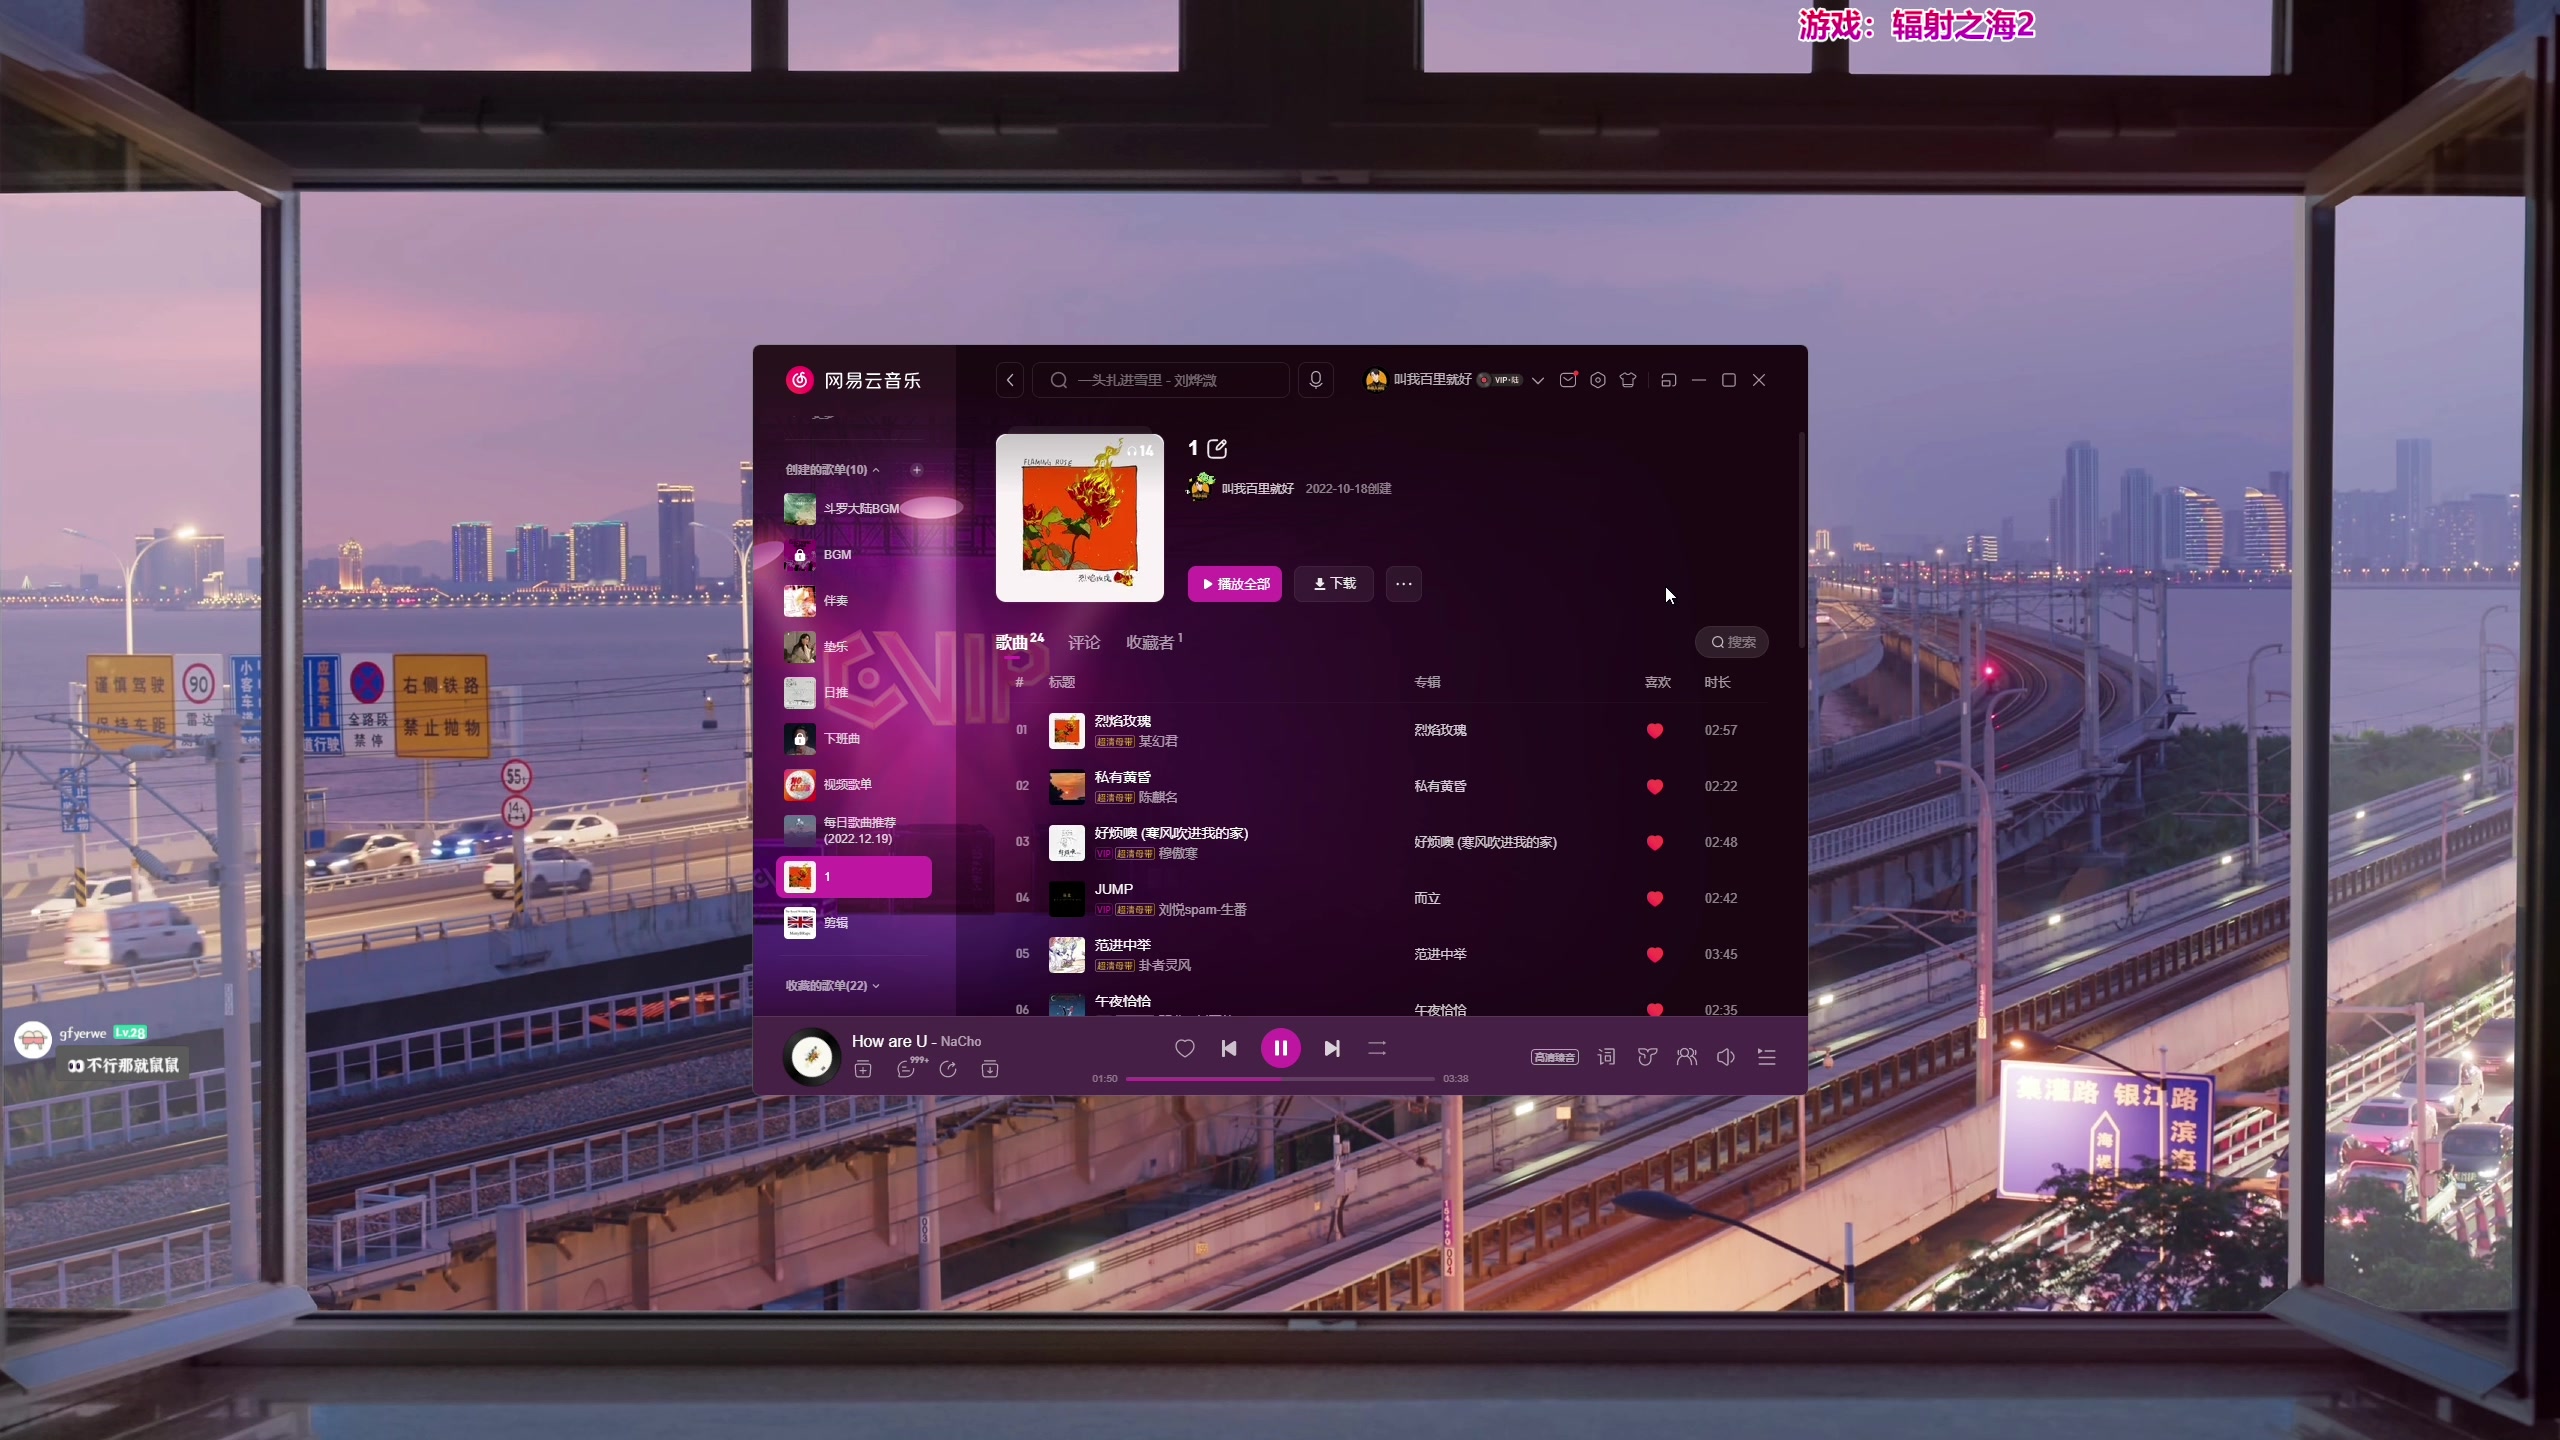Viewport: 2560px width, 1440px height.
Task: Click the search input field
Action: 1161,380
